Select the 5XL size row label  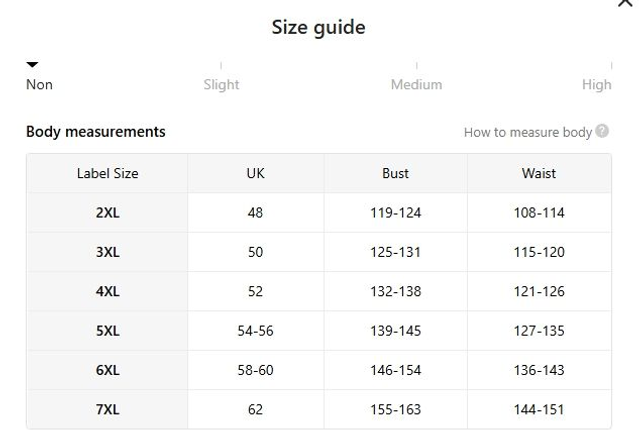107,331
